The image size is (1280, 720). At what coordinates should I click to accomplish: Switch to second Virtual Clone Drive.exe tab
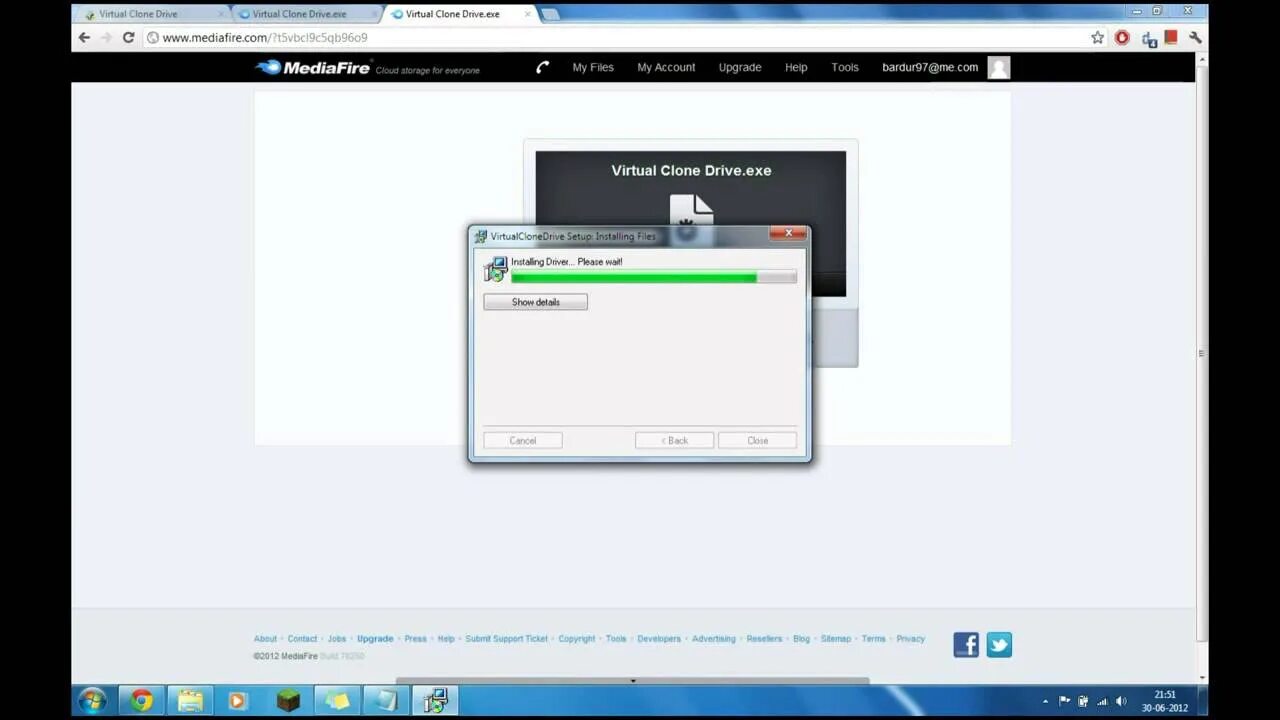tap(306, 14)
